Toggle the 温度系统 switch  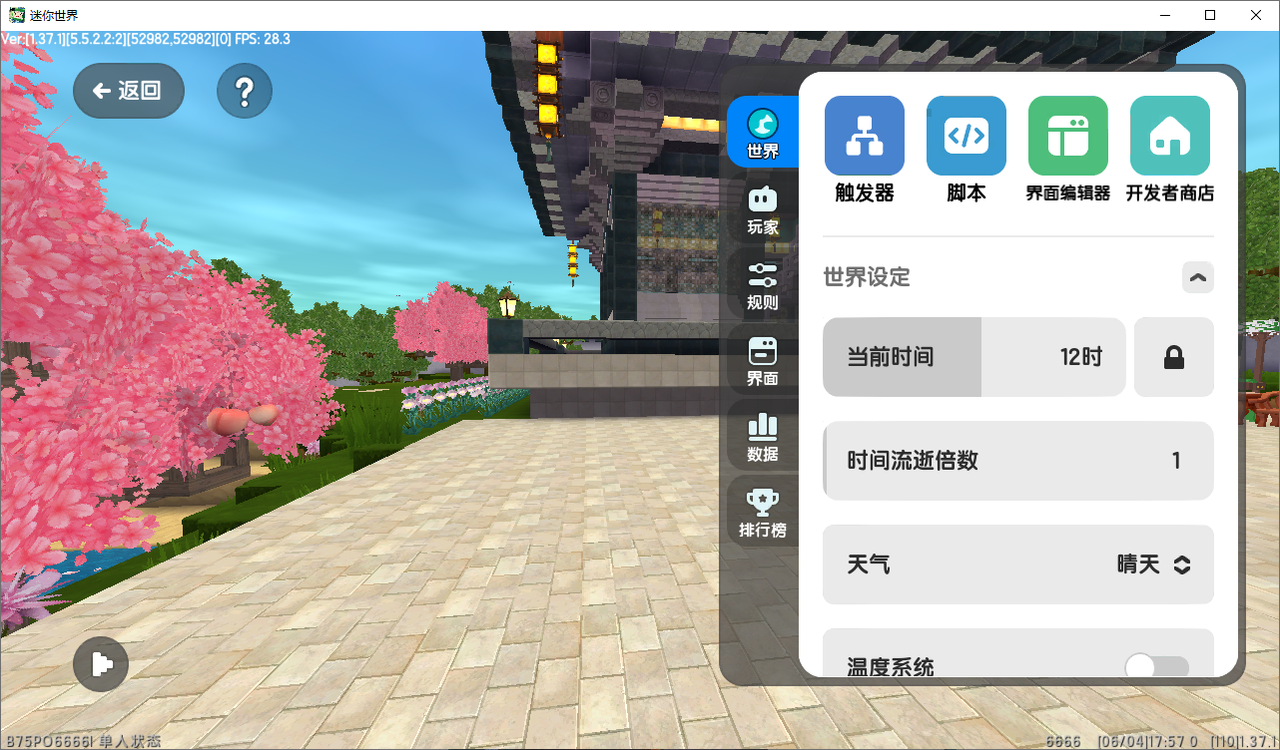[1157, 668]
